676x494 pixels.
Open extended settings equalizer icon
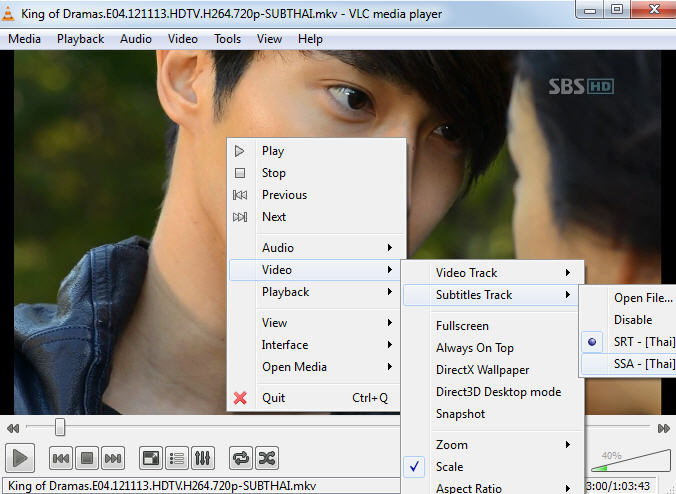(x=203, y=458)
